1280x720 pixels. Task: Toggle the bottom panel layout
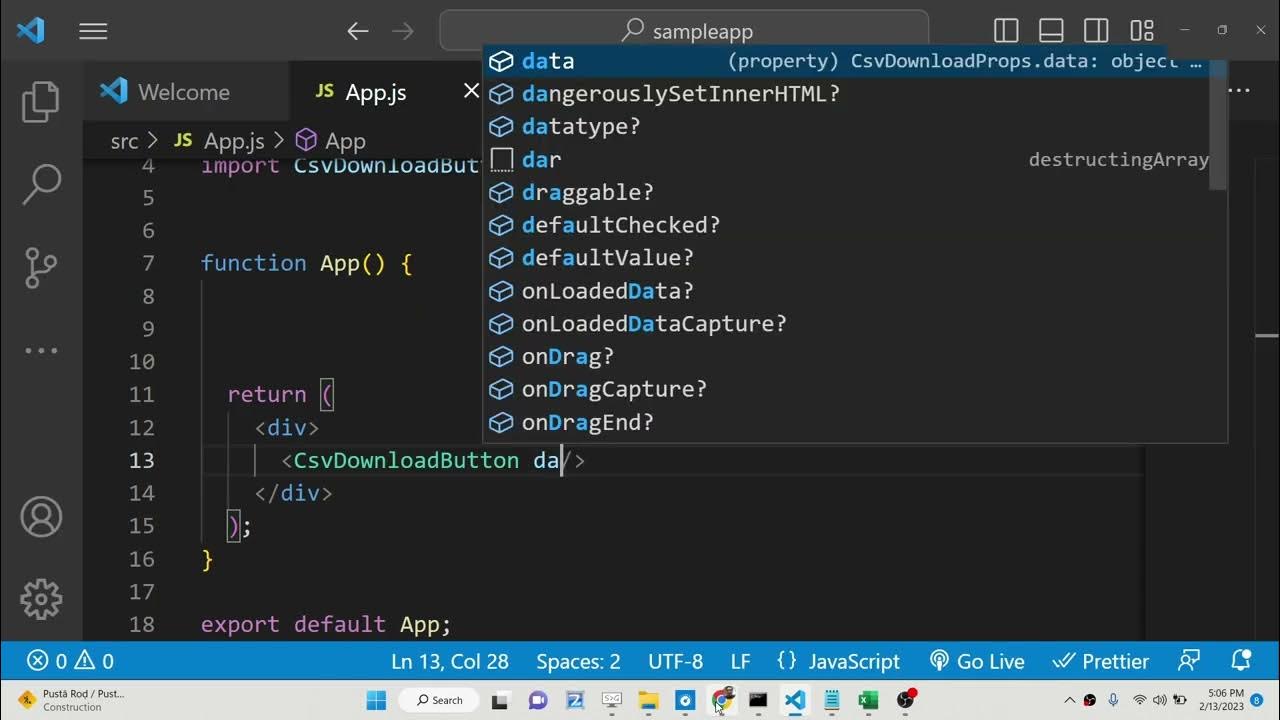point(1051,31)
